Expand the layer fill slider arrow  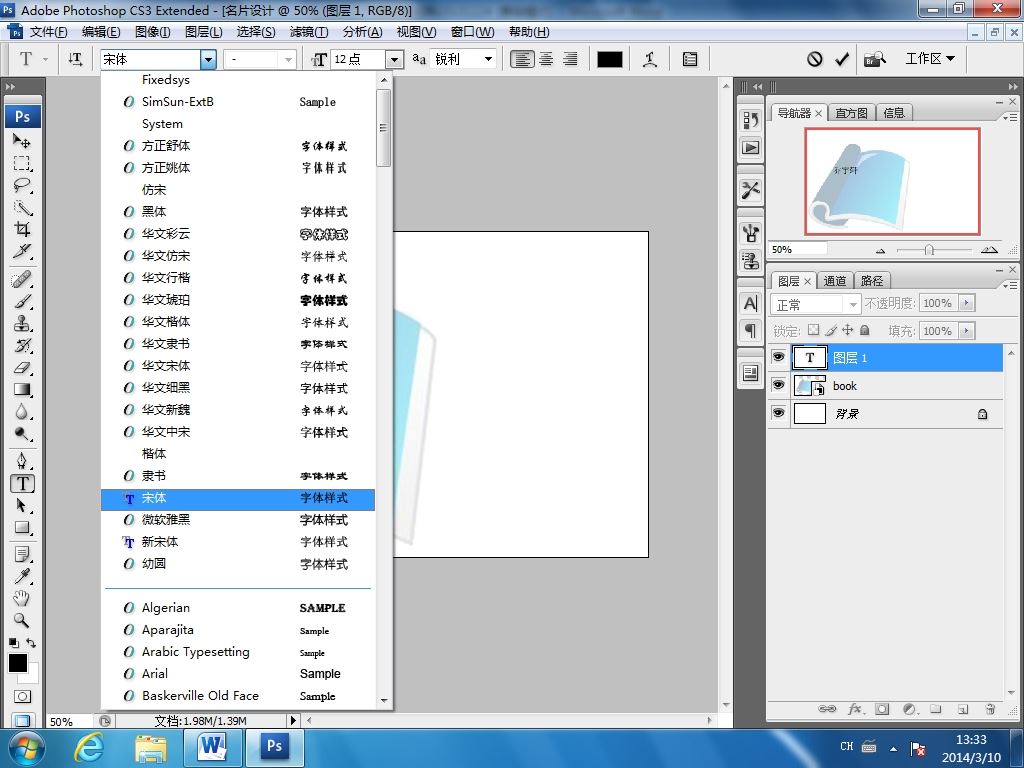pos(967,331)
